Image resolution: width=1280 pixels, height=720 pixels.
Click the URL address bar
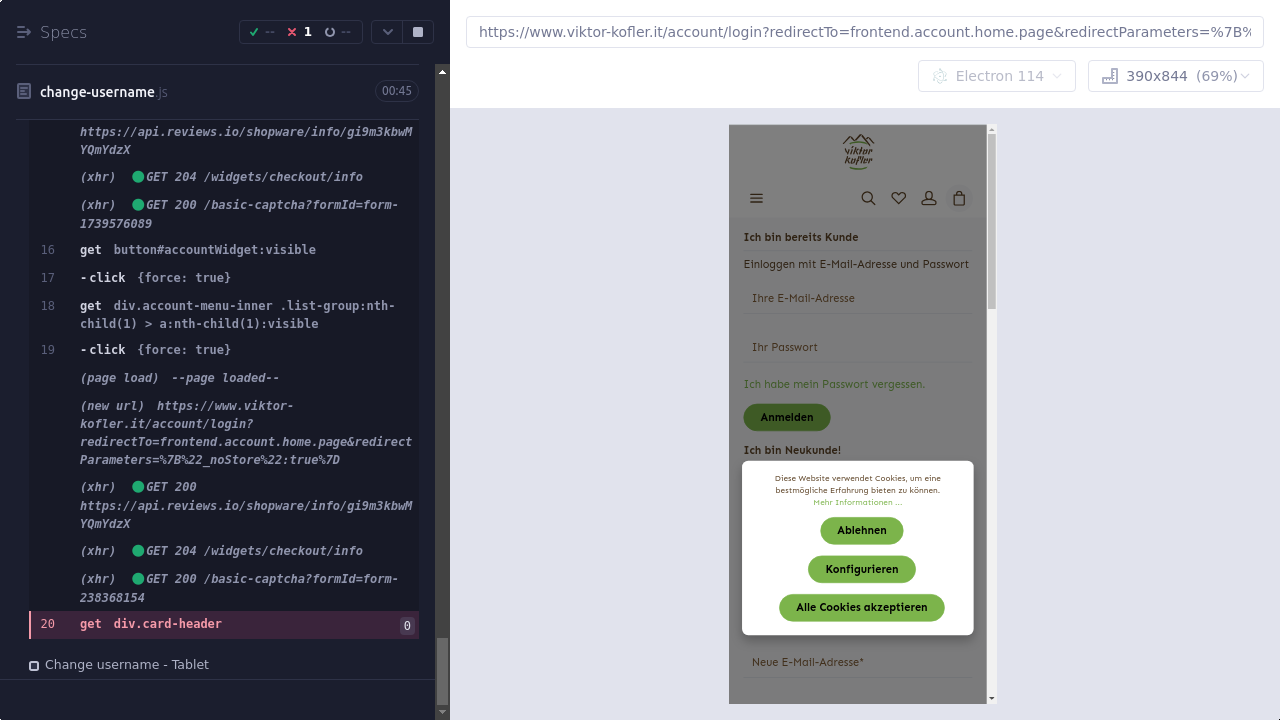tap(864, 32)
